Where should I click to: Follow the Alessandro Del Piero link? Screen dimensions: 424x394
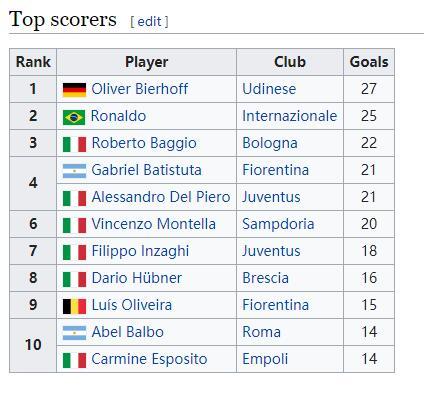pos(161,197)
